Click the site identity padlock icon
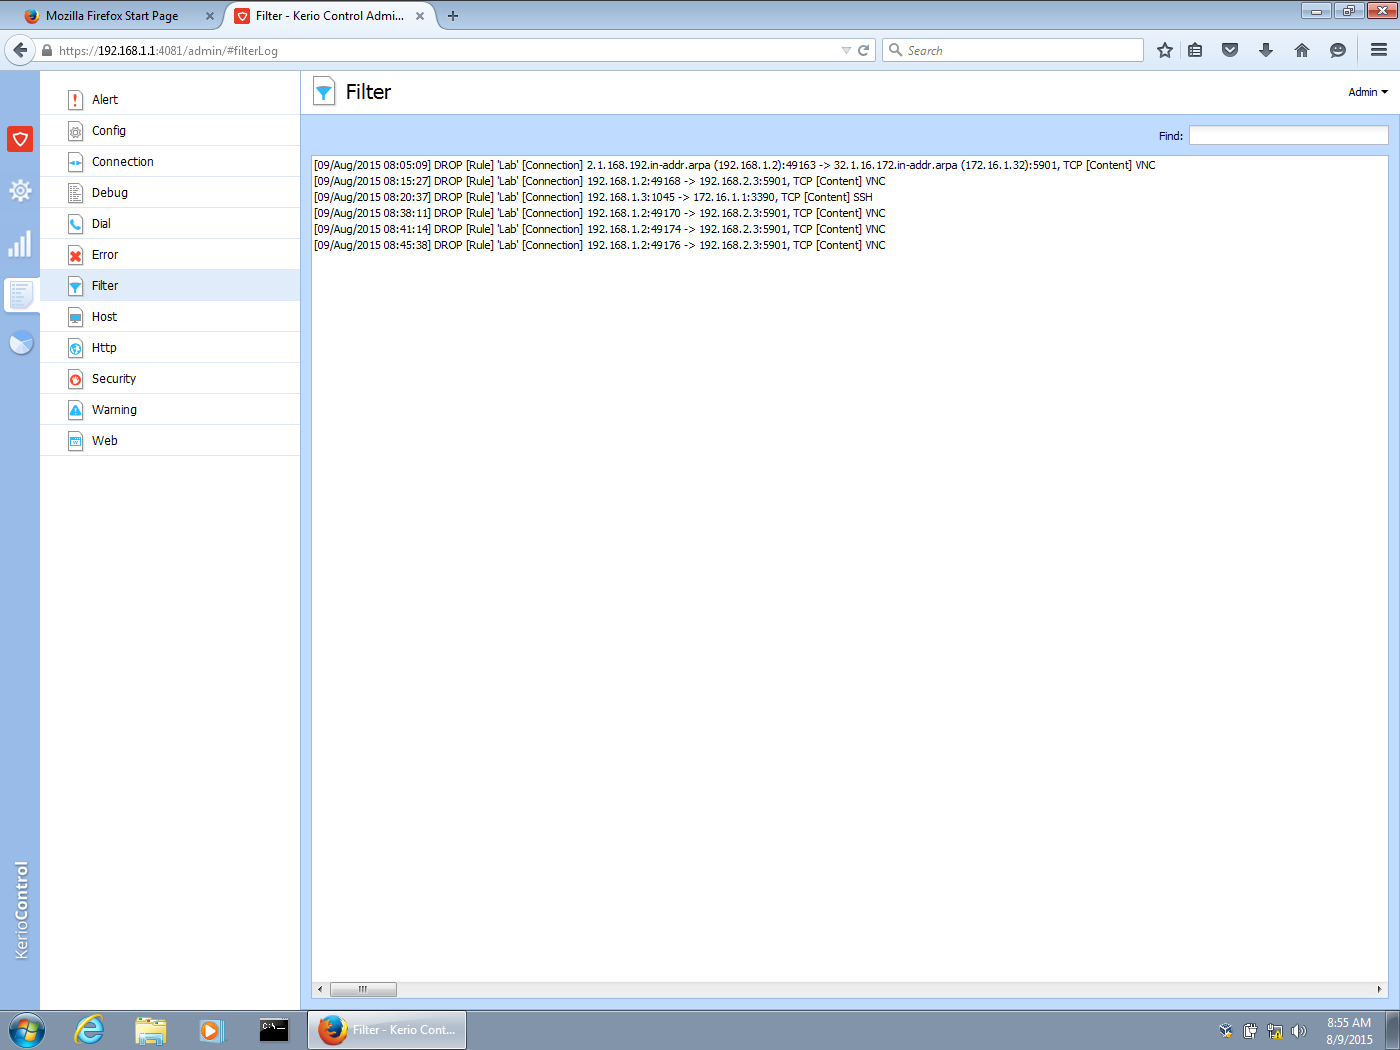This screenshot has width=1400, height=1050. (46, 51)
